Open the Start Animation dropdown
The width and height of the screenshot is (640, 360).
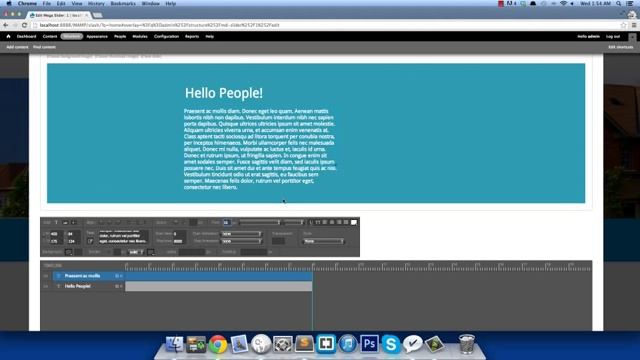point(241,234)
